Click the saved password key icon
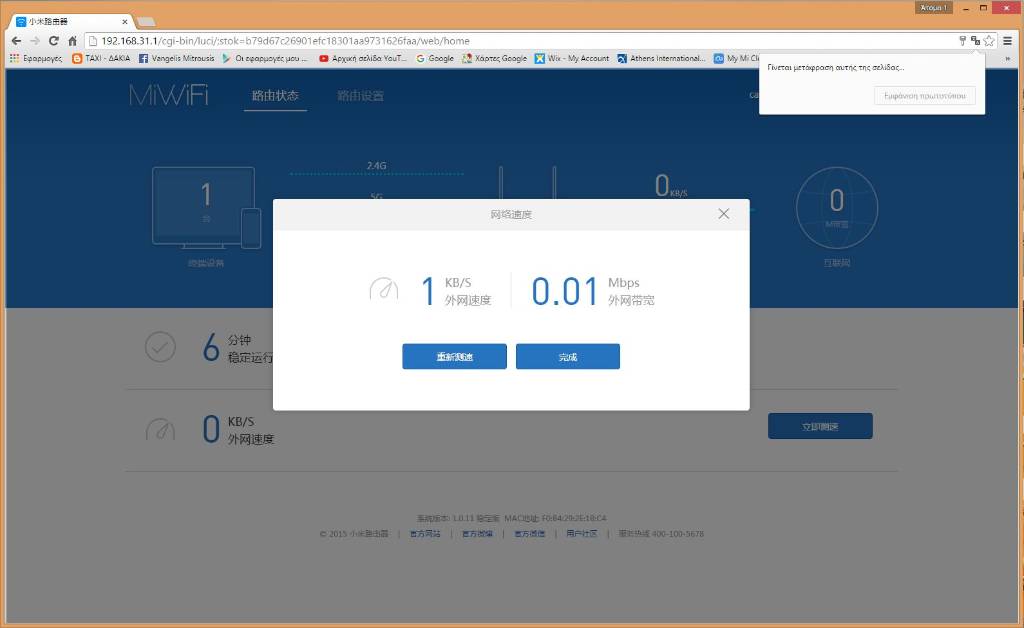1024x628 pixels. [x=962, y=41]
